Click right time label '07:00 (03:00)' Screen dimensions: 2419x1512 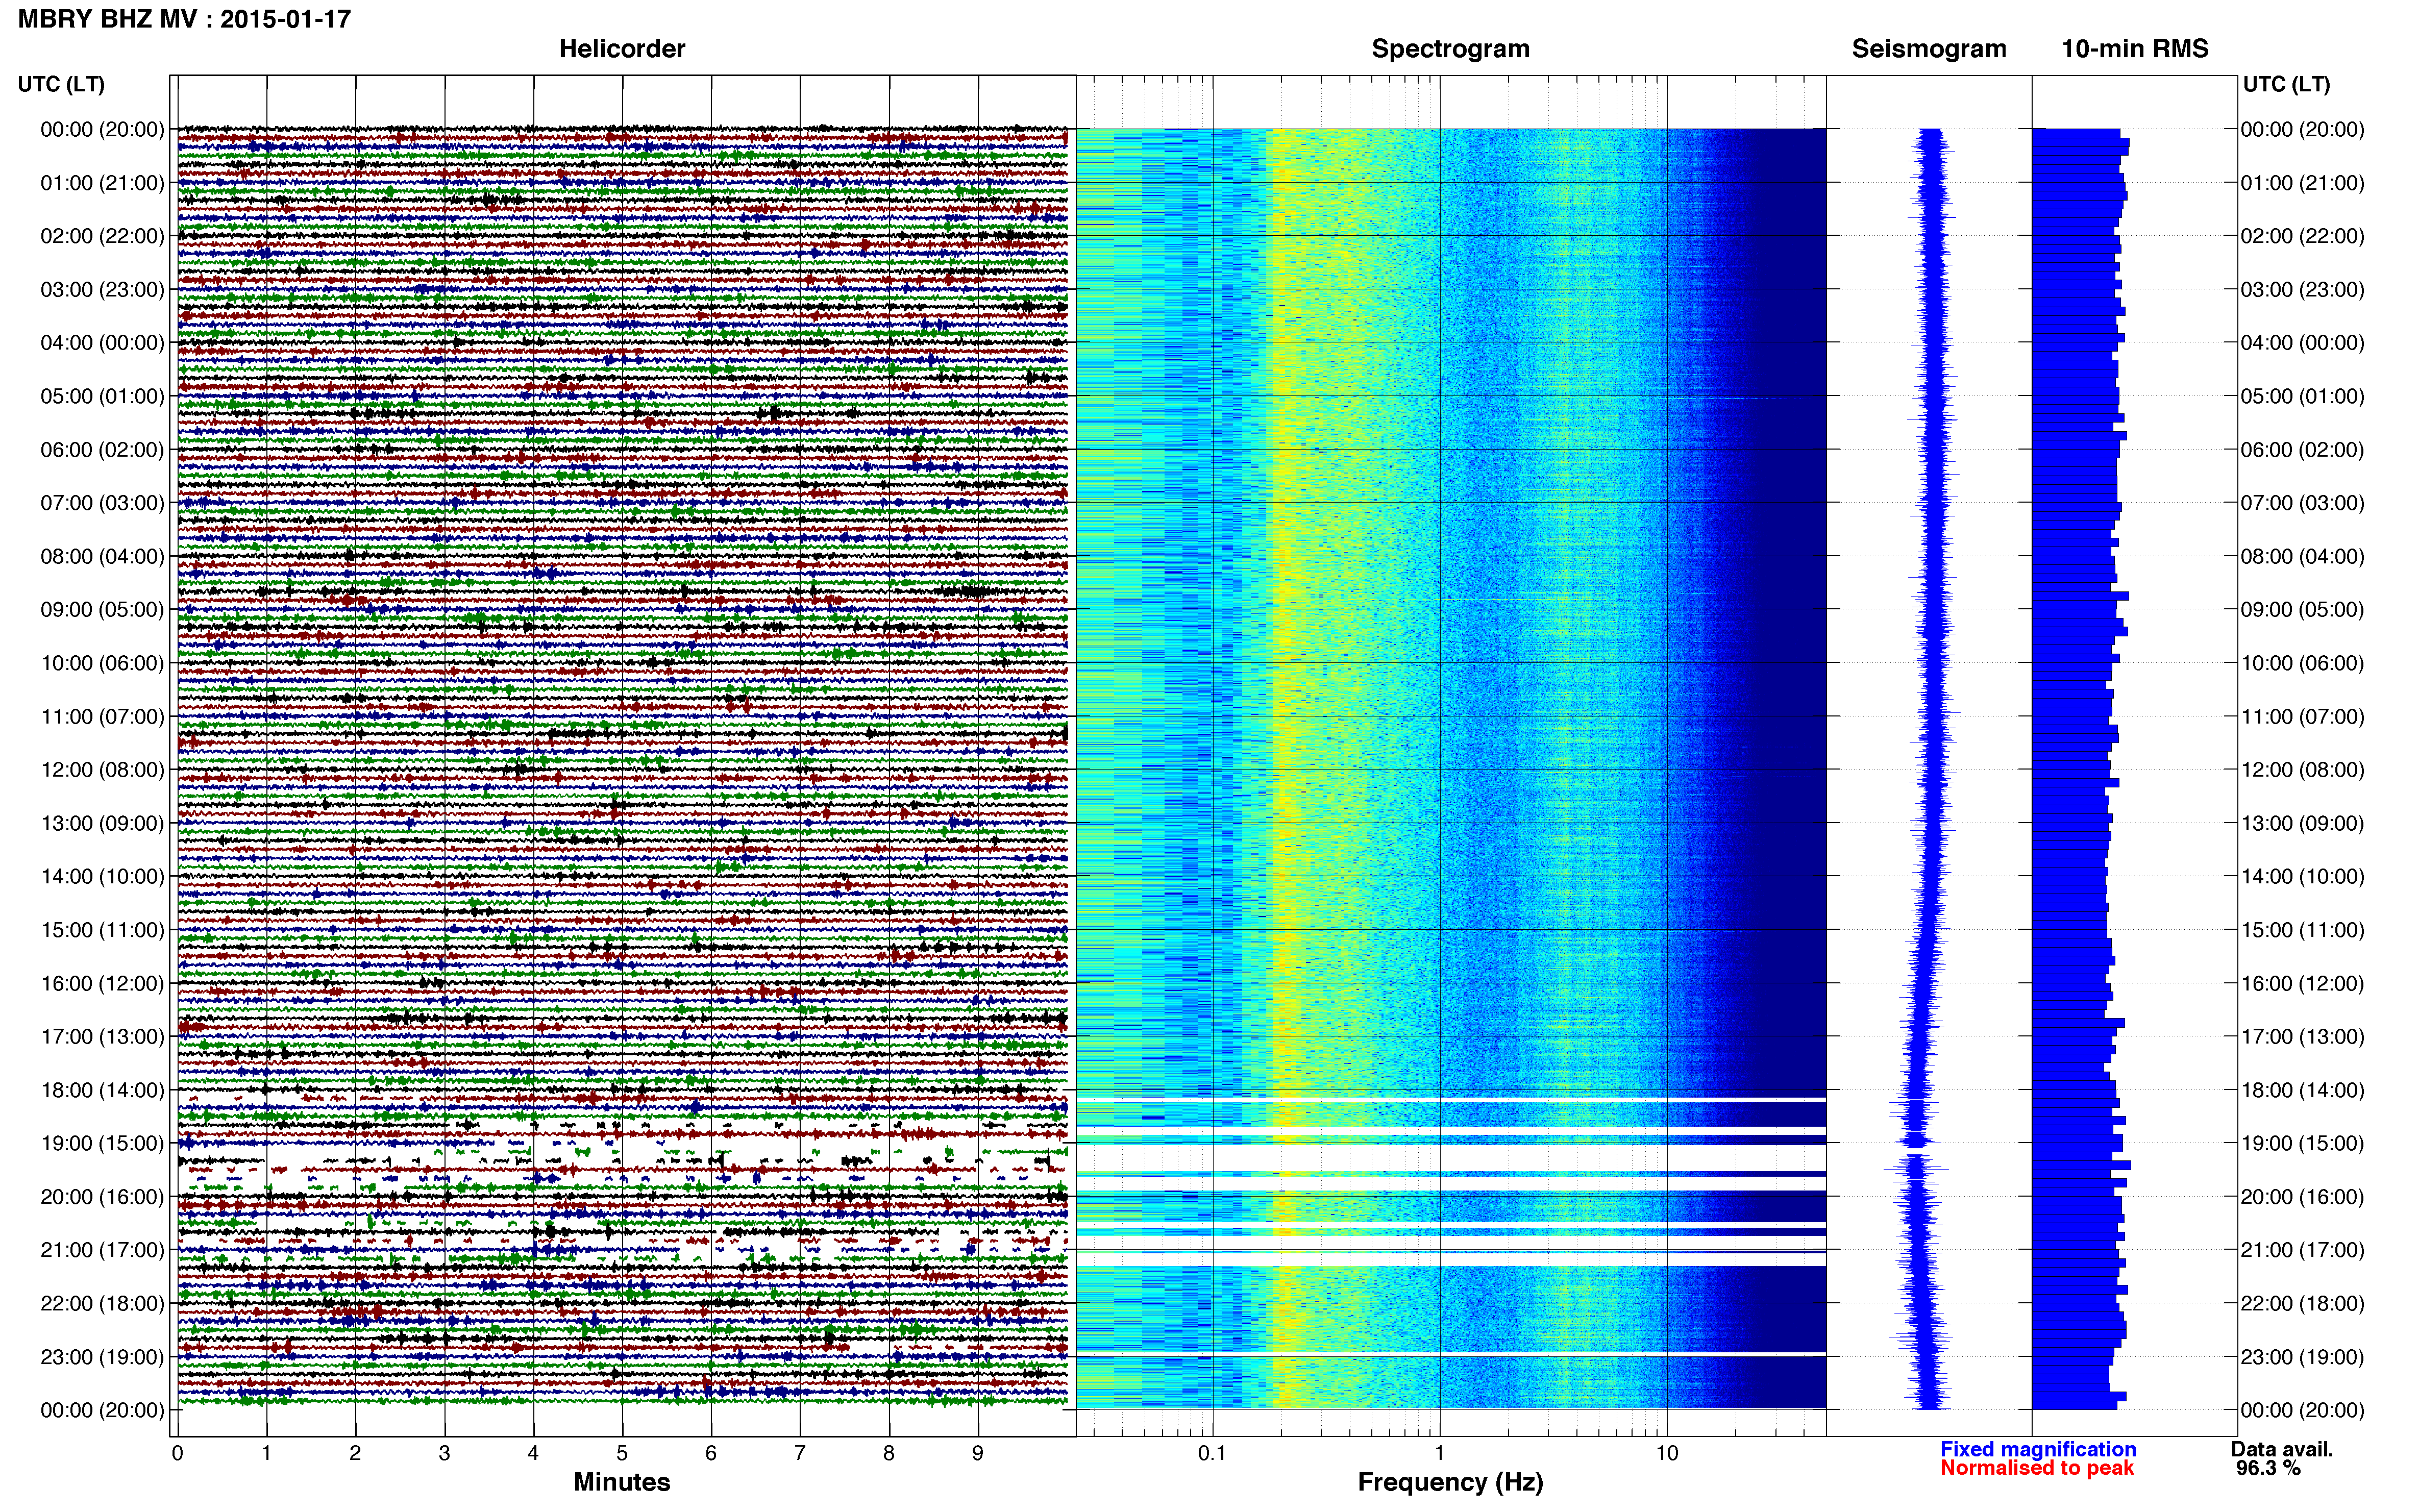tap(2302, 503)
